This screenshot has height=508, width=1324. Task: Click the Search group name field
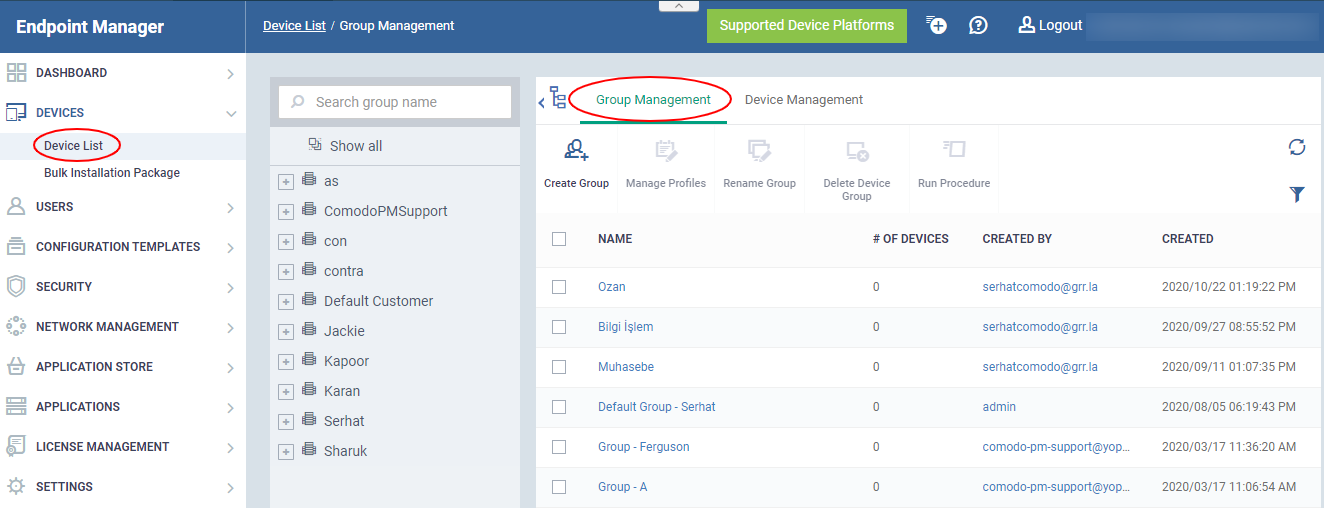(395, 102)
